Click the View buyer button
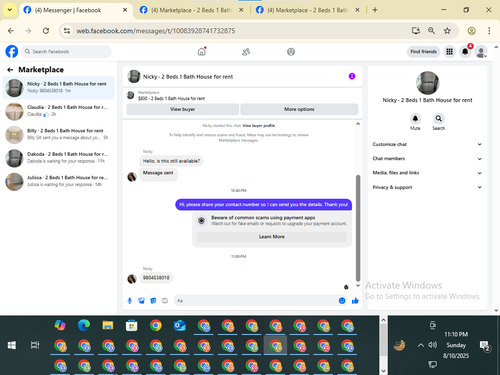Viewport: 500px width, 375px height. pos(182,109)
